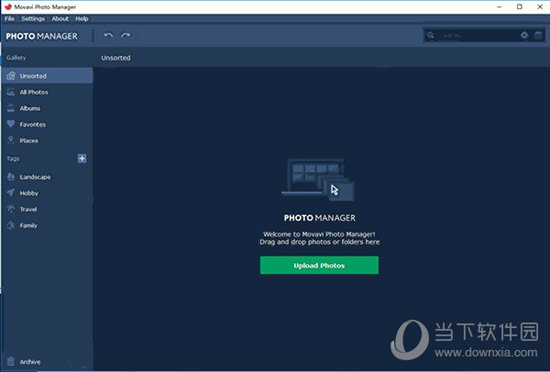Click the Hobby tag icon
The height and width of the screenshot is (372, 550).
(11, 193)
